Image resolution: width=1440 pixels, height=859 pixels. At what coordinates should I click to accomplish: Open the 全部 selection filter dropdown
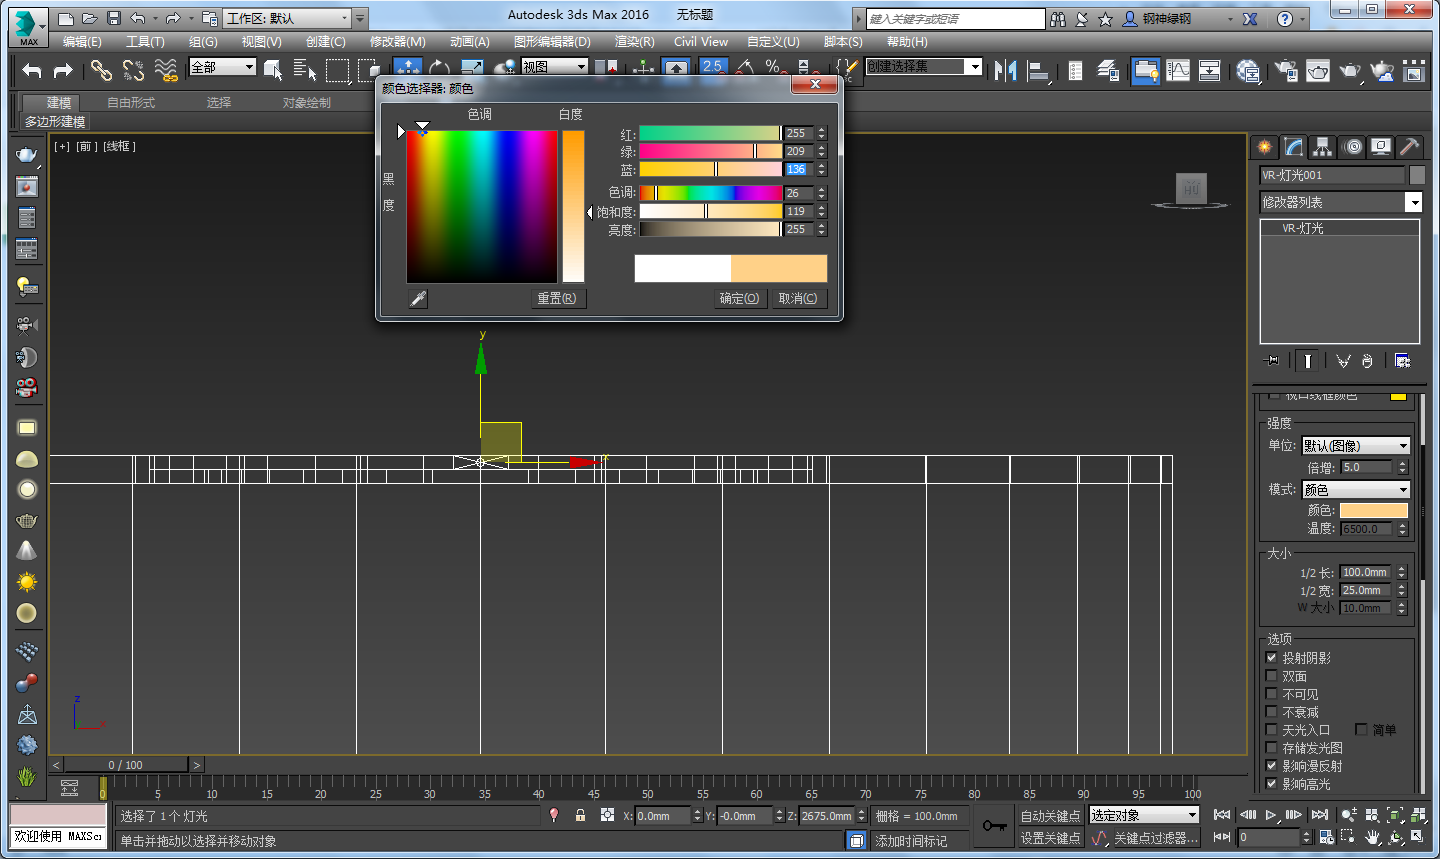point(223,67)
